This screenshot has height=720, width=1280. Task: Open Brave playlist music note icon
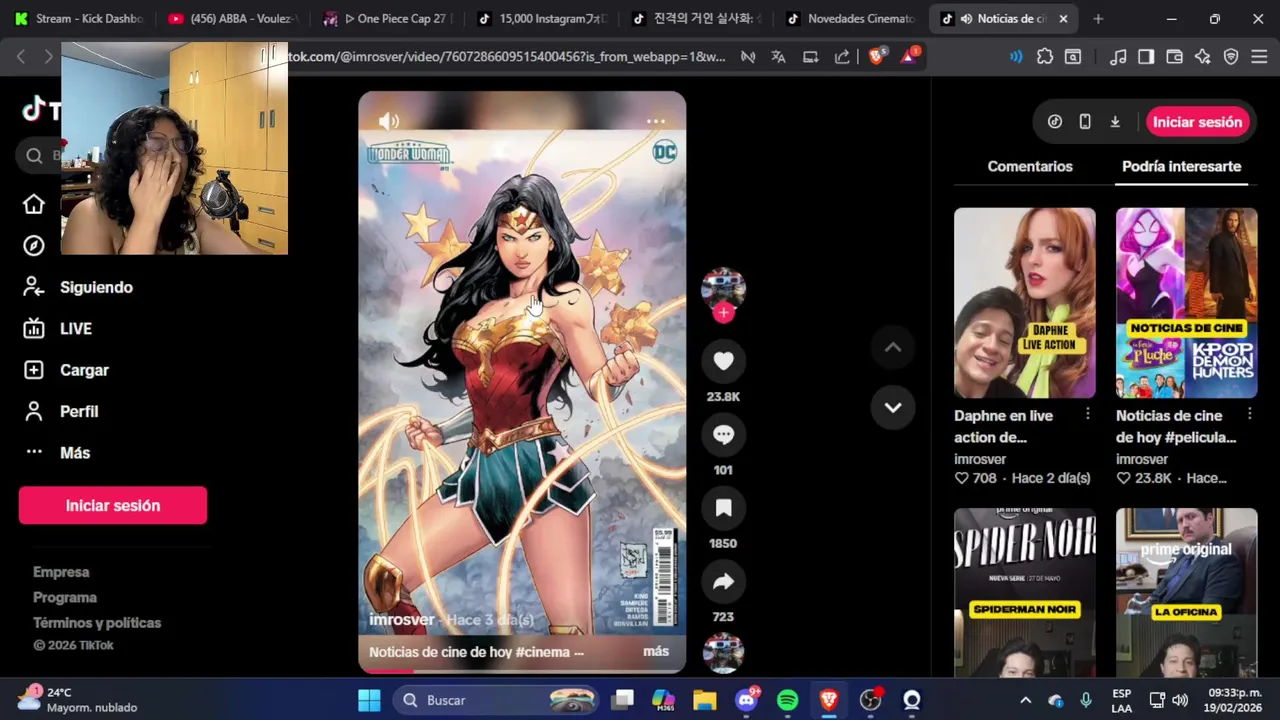(1119, 57)
